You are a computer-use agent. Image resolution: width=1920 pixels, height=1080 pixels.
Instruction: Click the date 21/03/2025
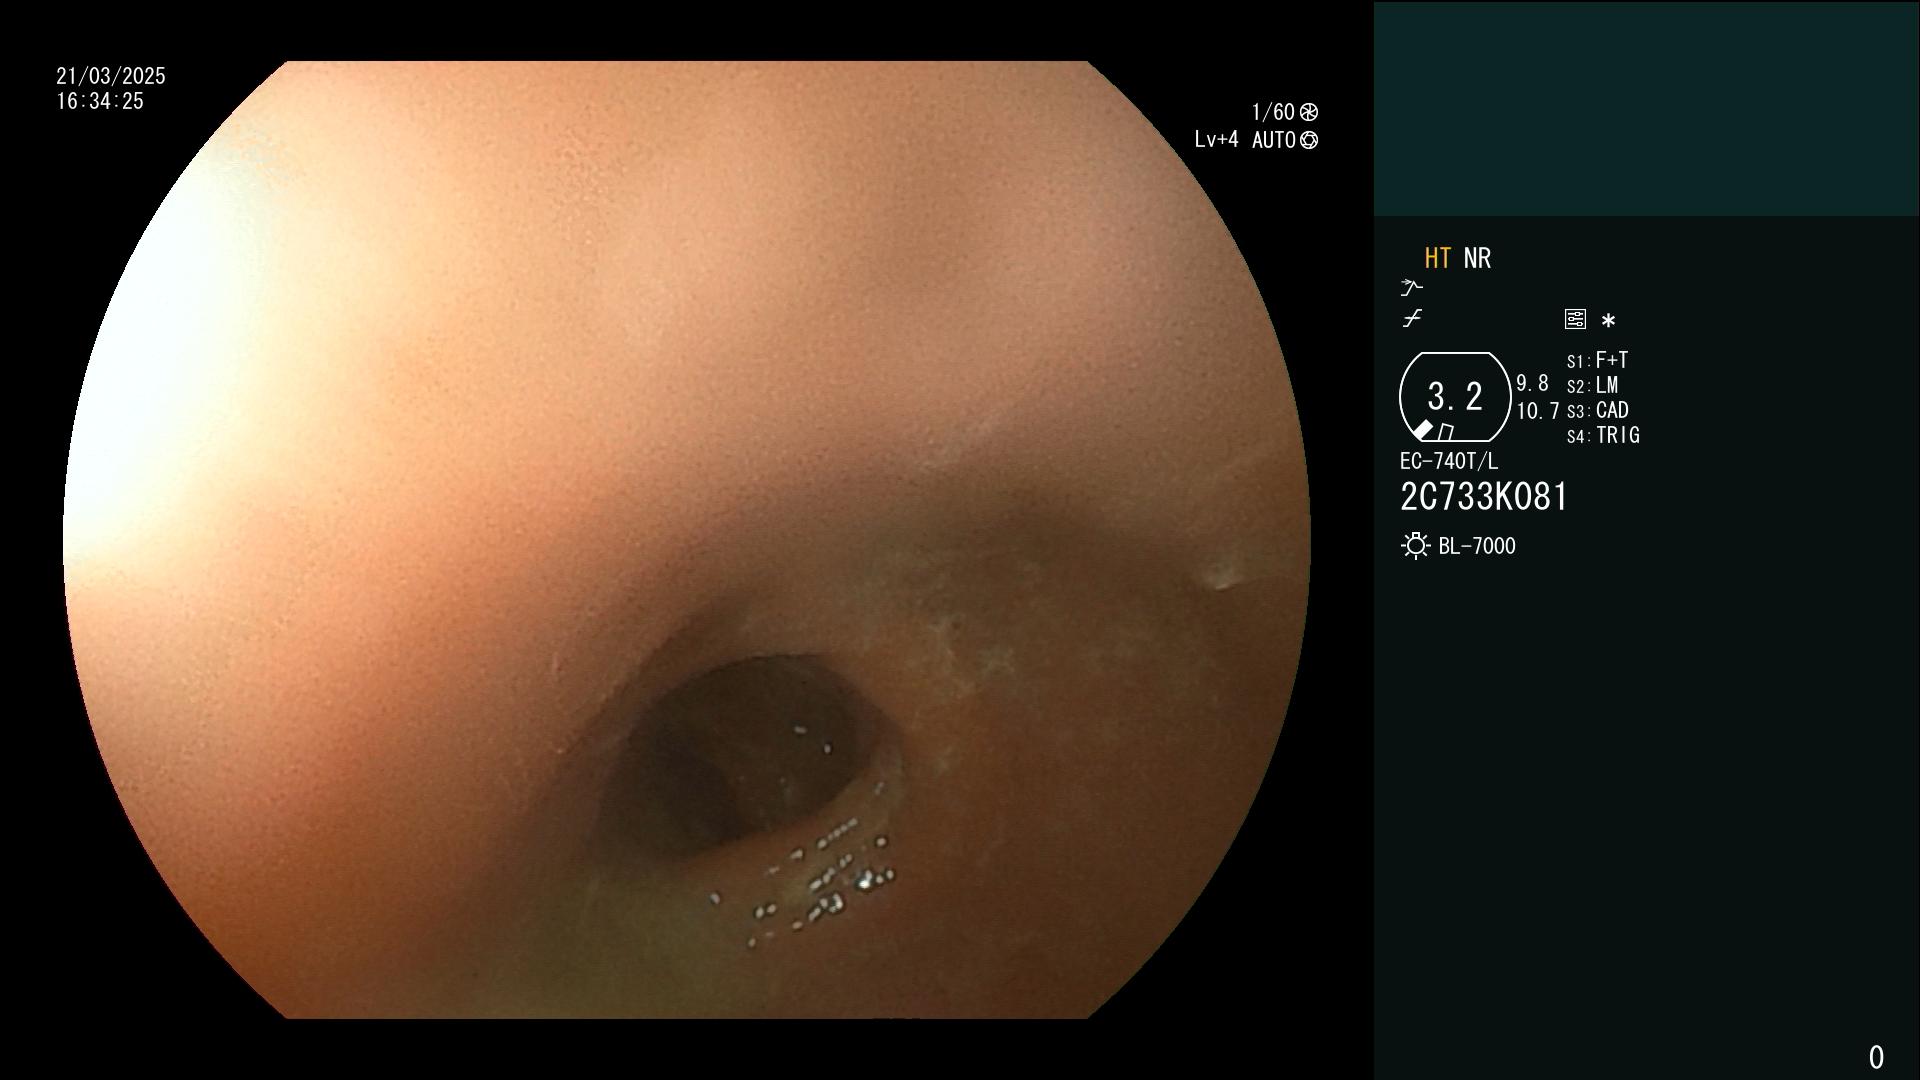coord(111,76)
